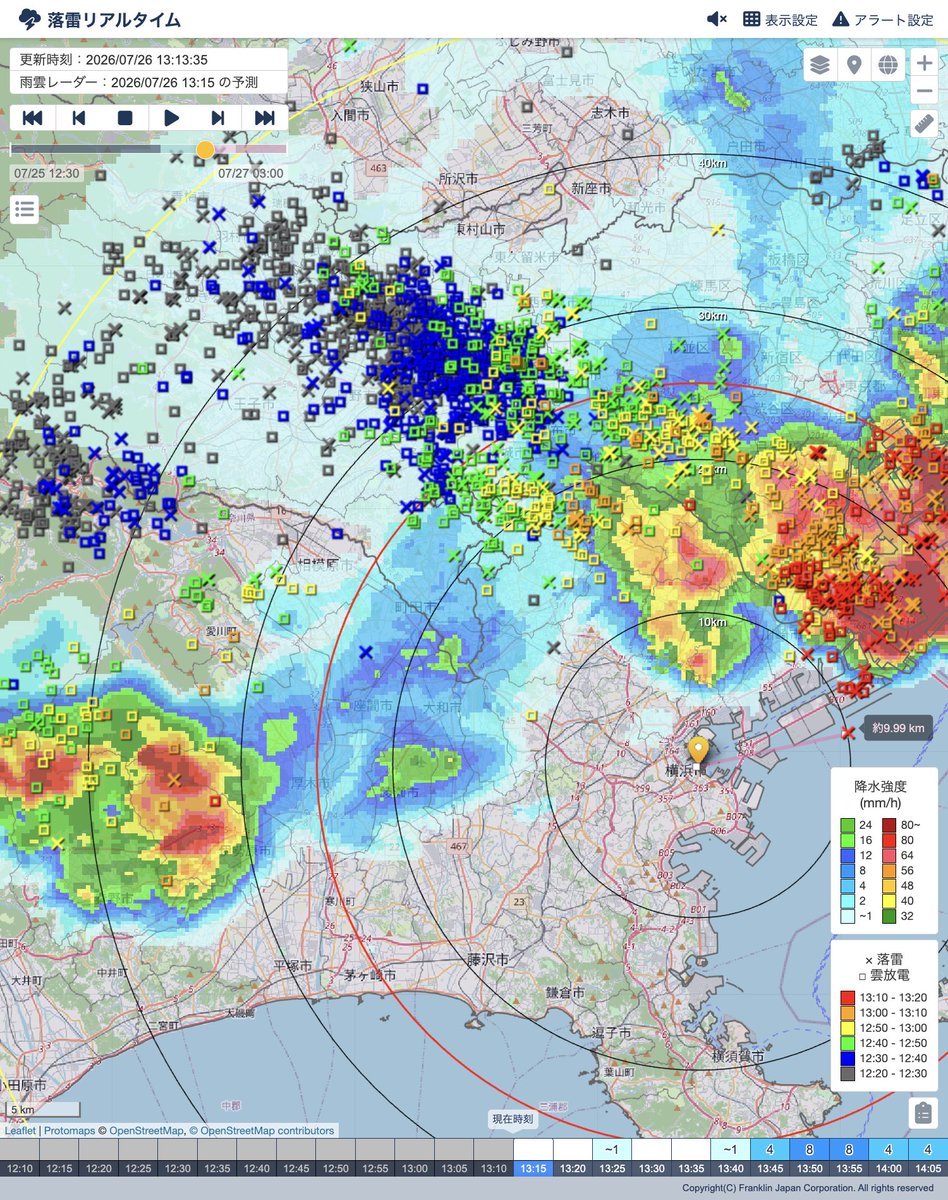Step back one frame
948x1200 pixels.
pos(78,117)
